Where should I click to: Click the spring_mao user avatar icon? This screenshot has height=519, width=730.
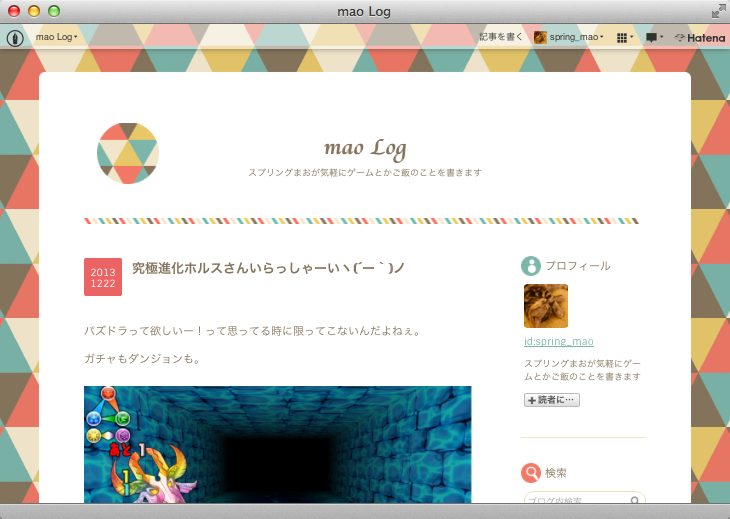tap(540, 37)
